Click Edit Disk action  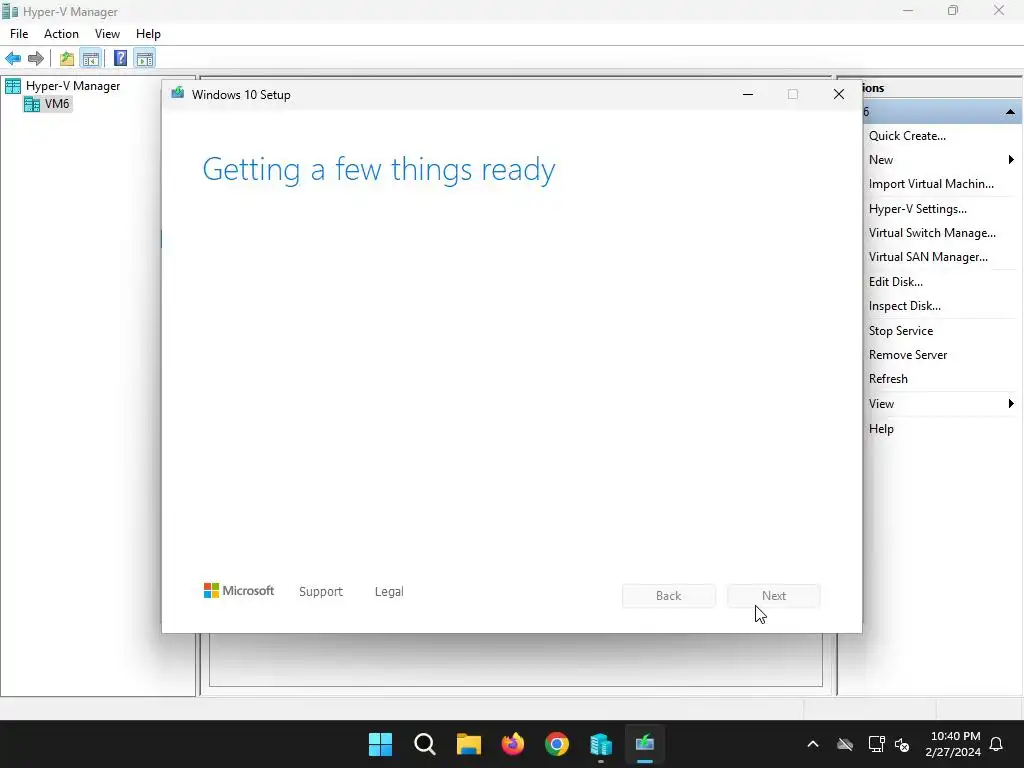[895, 282]
